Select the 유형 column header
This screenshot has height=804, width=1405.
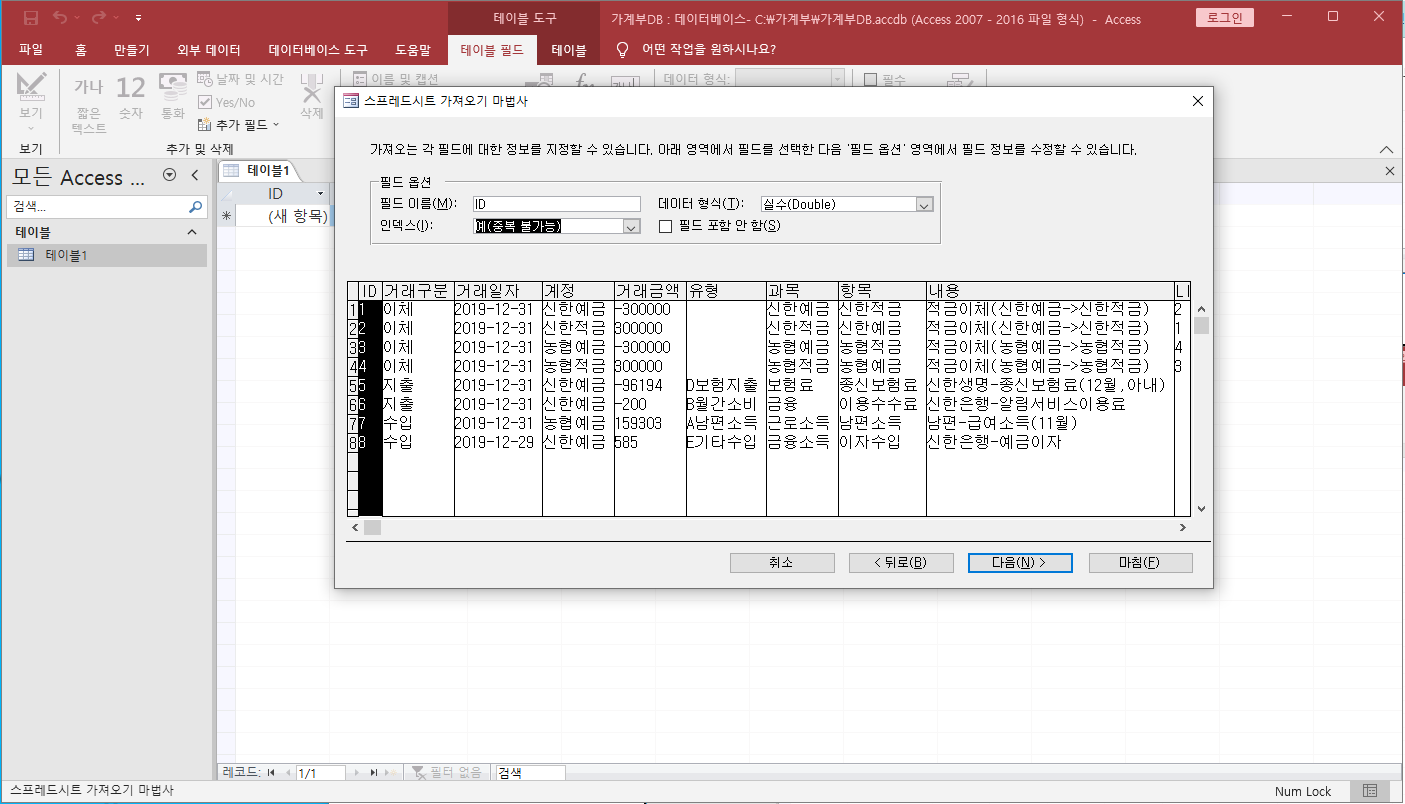(726, 291)
